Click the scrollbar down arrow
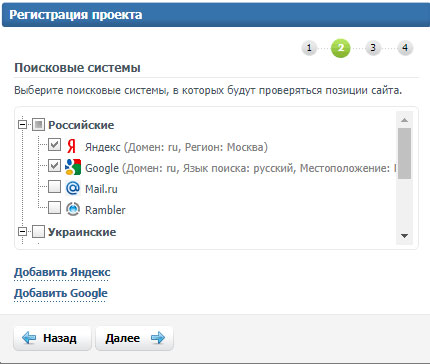This screenshot has width=430, height=364. (x=405, y=236)
